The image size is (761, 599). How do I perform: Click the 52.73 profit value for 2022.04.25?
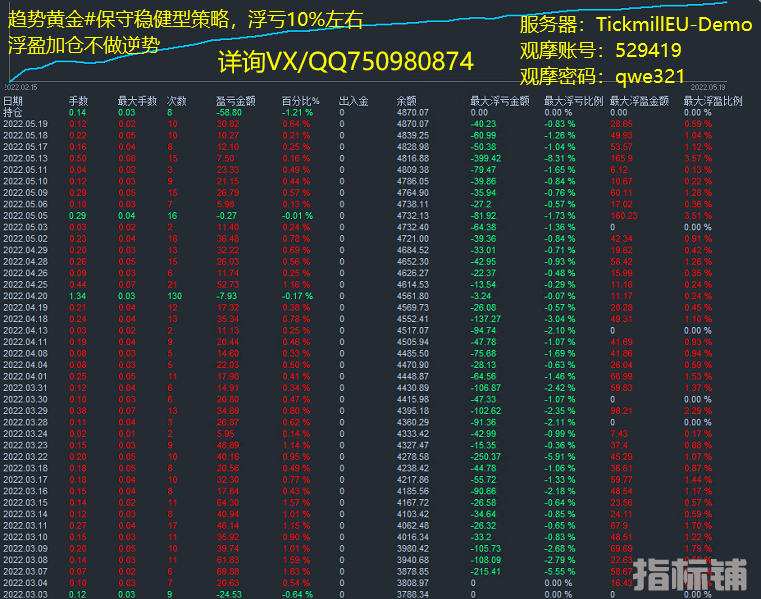tap(228, 284)
